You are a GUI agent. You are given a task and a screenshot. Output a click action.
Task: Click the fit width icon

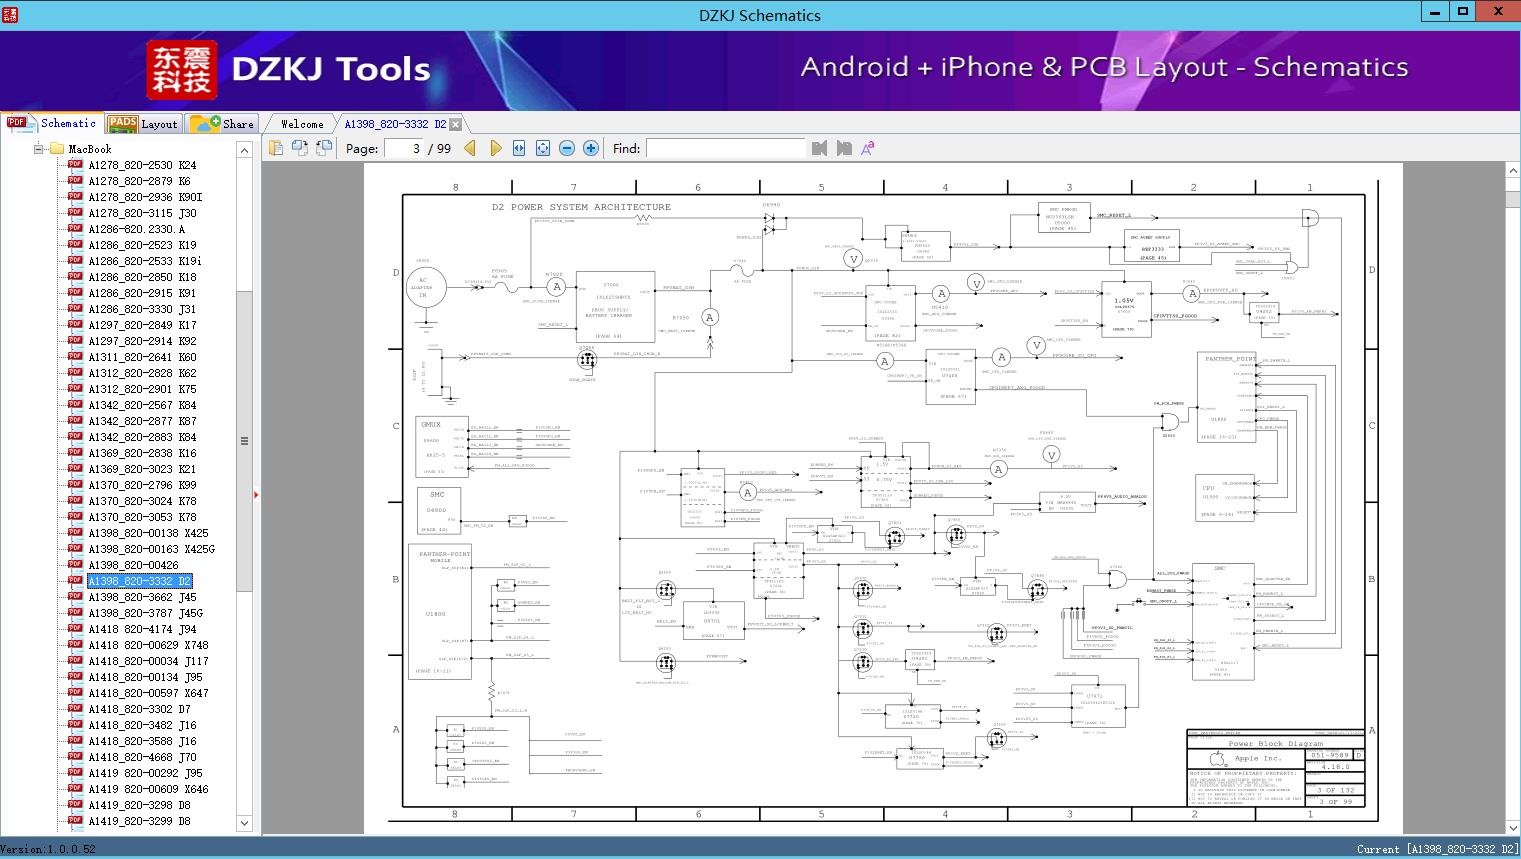coord(519,148)
